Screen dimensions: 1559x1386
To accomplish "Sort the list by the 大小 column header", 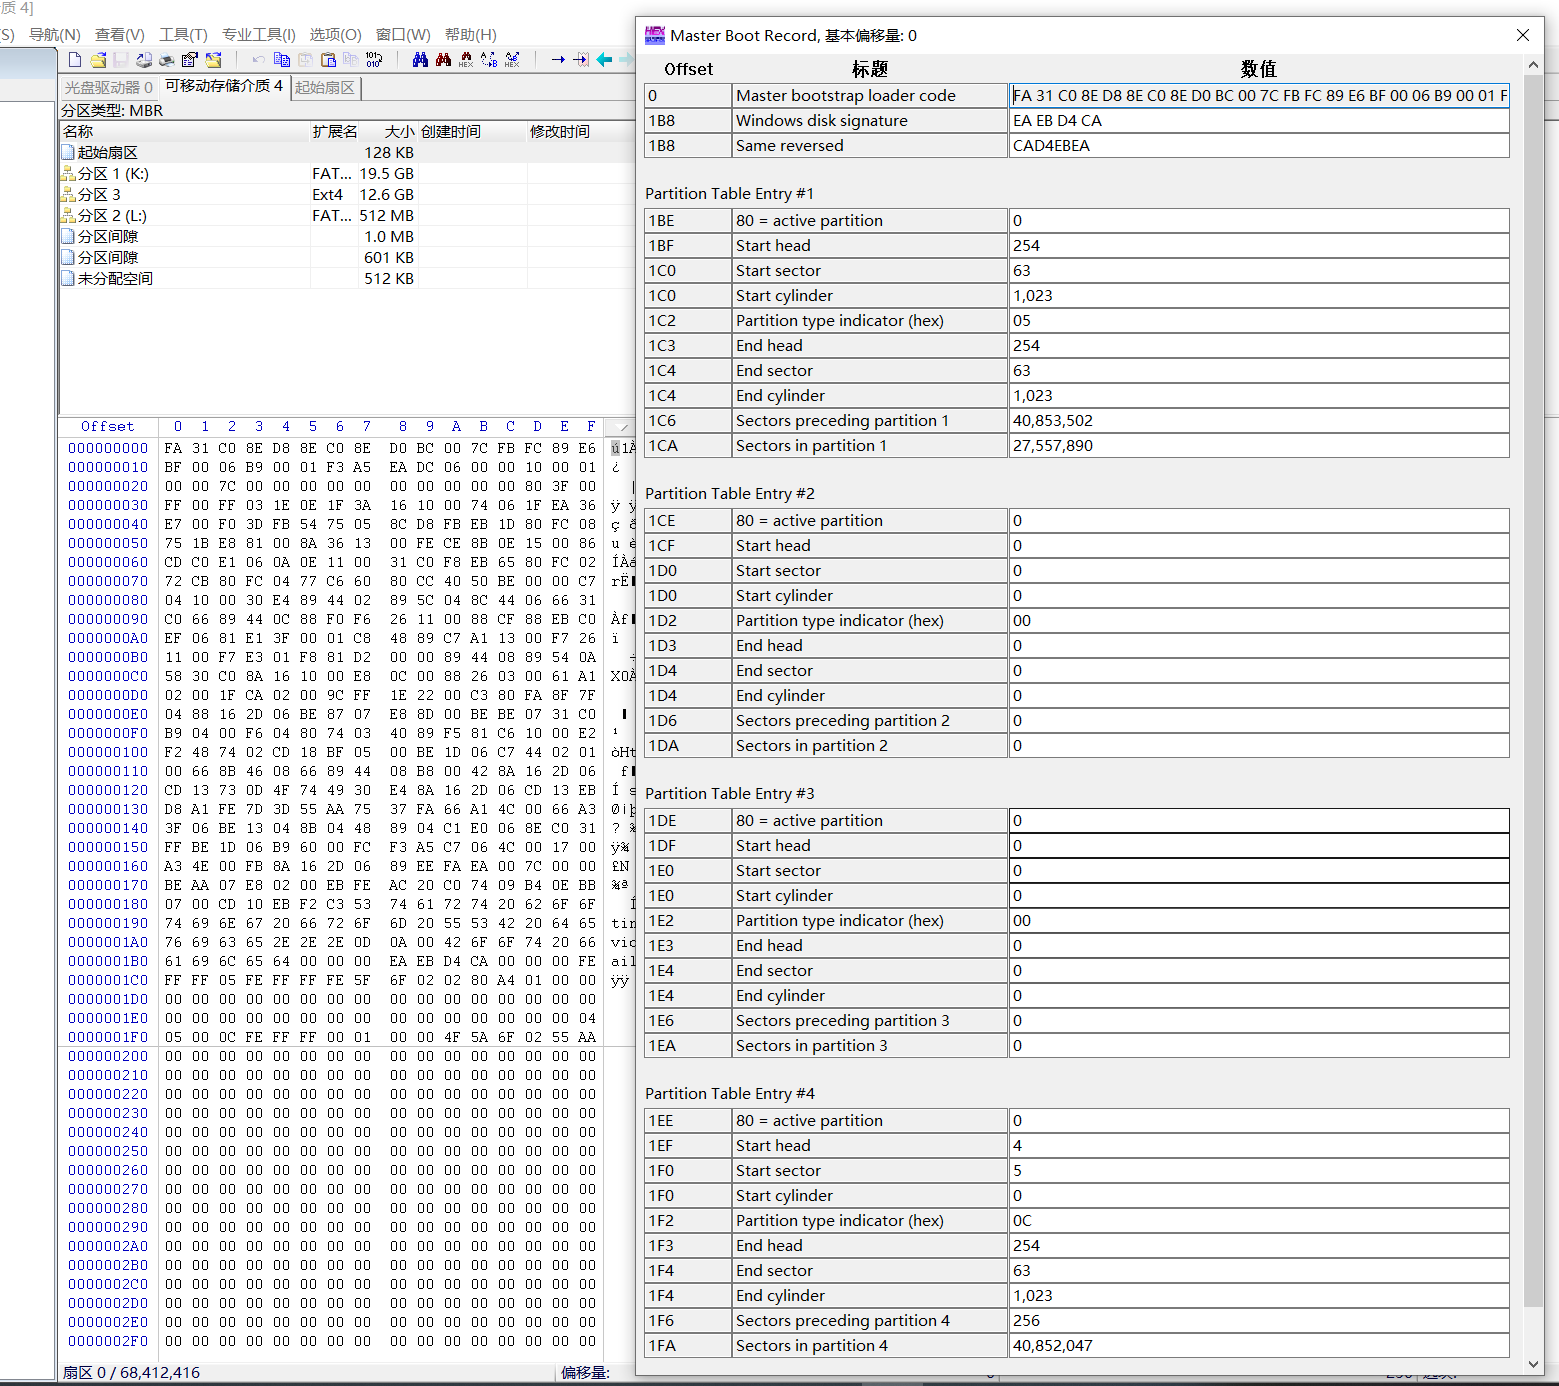I will tap(389, 132).
